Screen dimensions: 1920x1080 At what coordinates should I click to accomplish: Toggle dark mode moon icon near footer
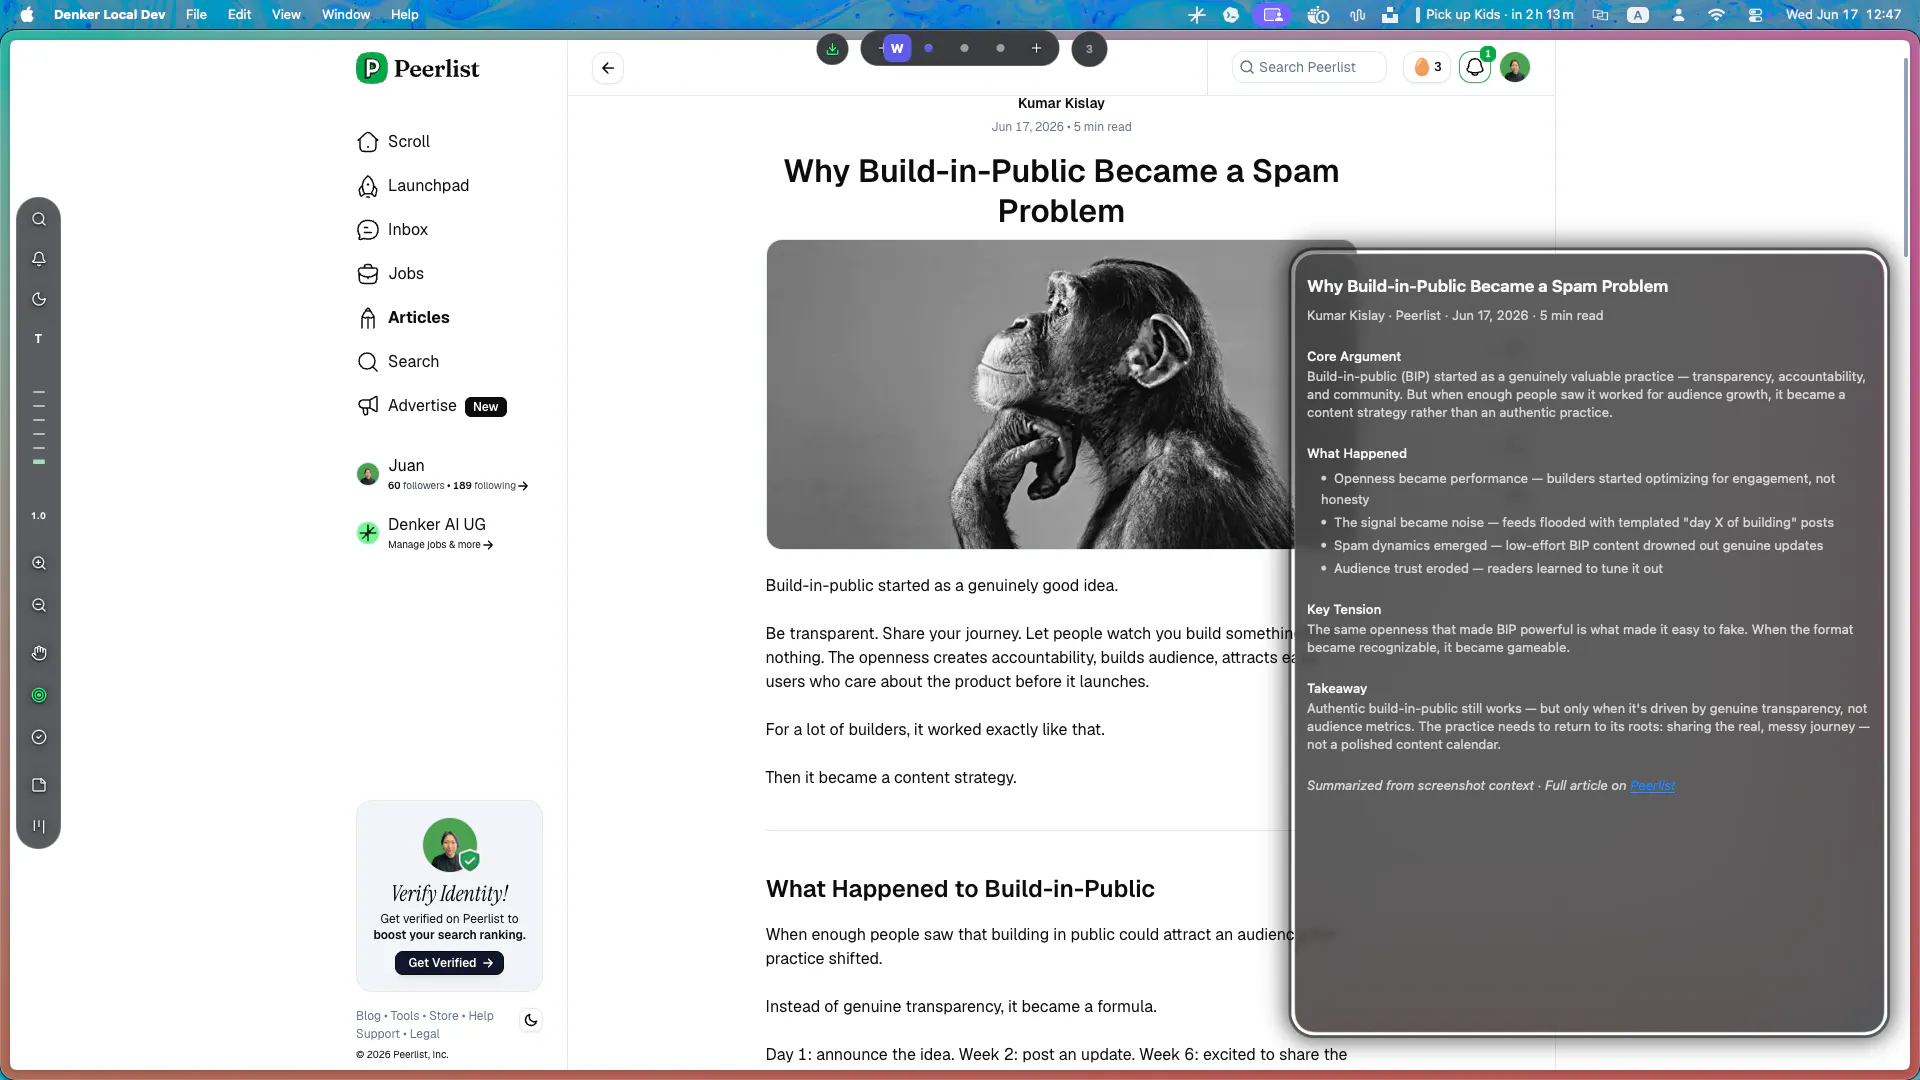pos(531,1020)
